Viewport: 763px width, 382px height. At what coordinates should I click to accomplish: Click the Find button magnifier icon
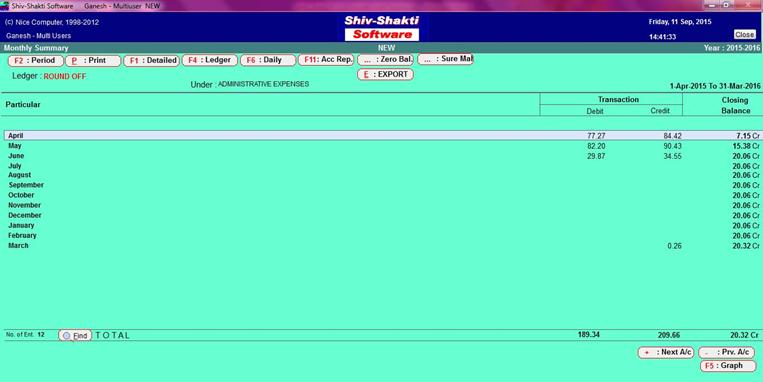click(x=67, y=335)
